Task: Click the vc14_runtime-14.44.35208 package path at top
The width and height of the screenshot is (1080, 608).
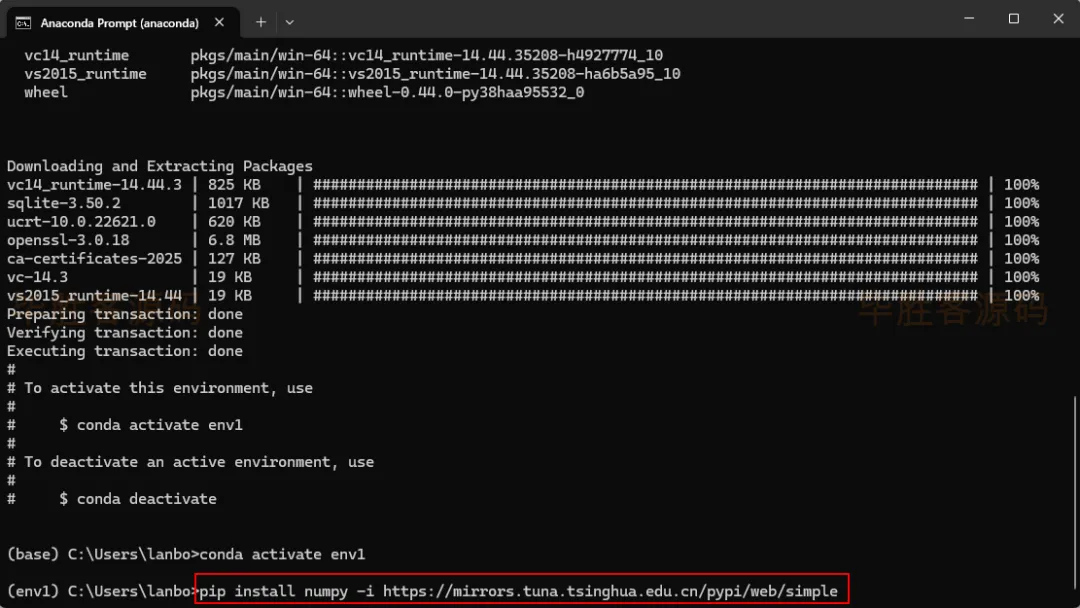Action: 426,55
